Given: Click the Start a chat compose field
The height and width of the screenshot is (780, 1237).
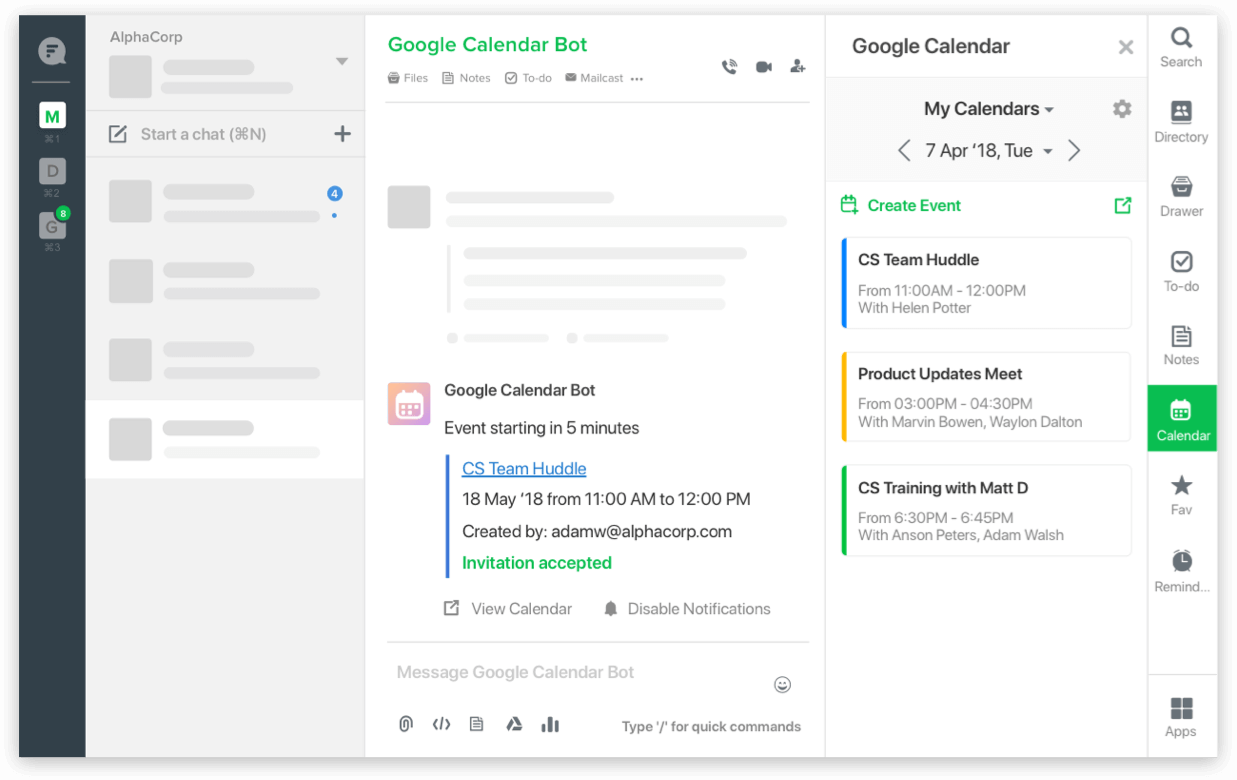Looking at the screenshot, I should (203, 134).
